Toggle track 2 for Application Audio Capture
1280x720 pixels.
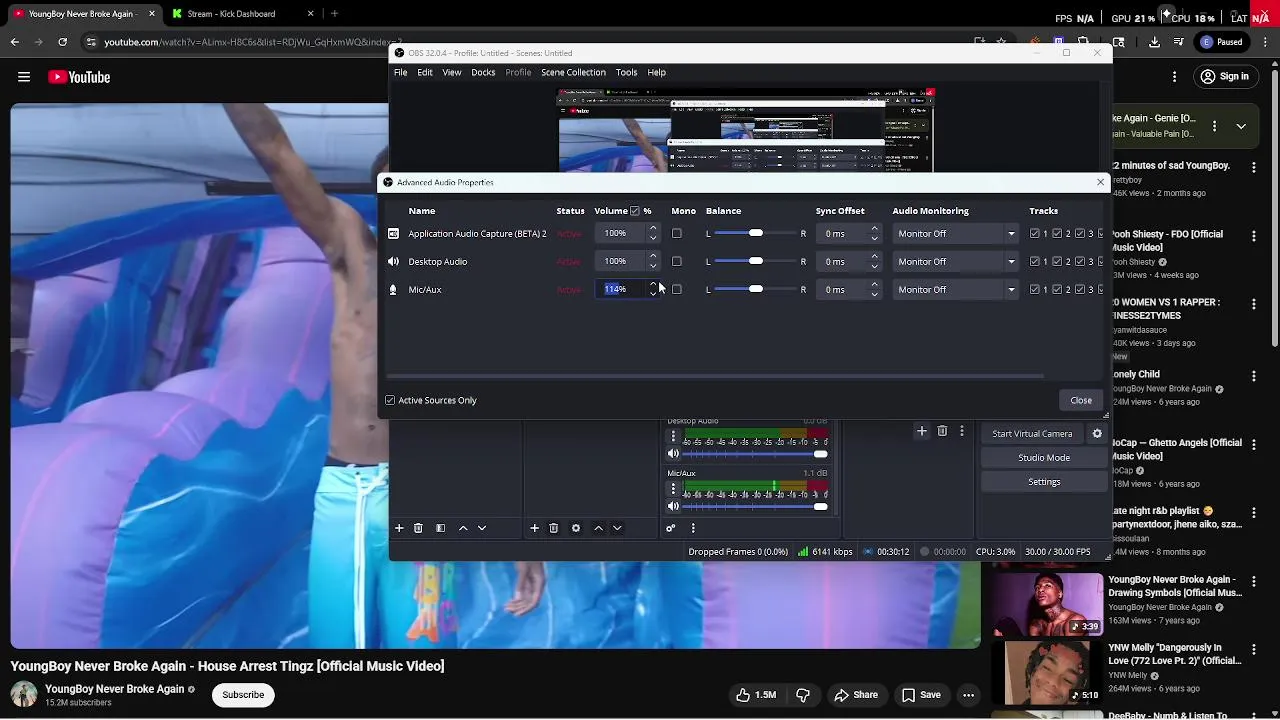coord(1058,234)
